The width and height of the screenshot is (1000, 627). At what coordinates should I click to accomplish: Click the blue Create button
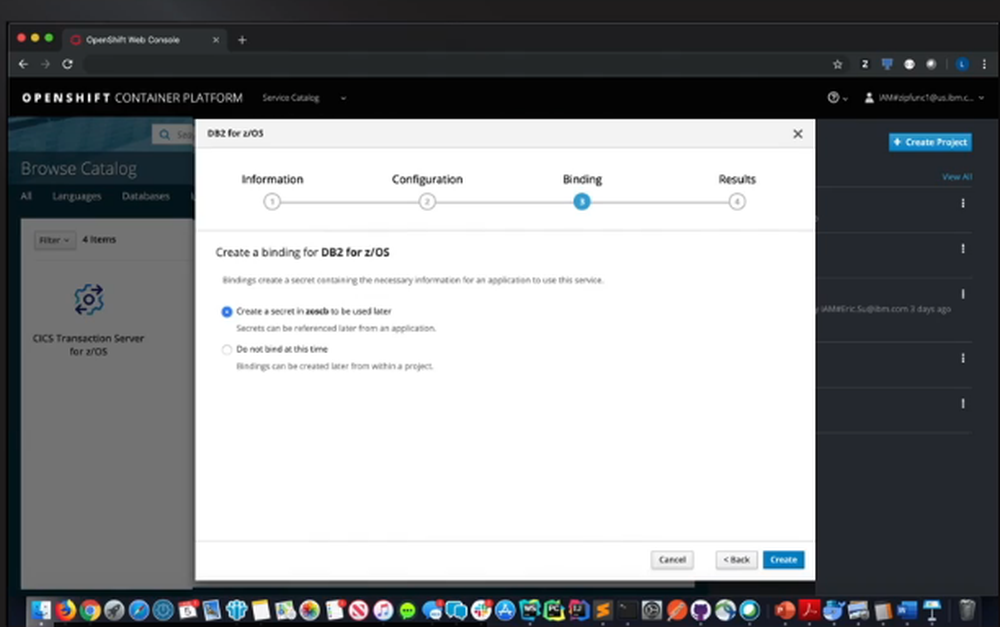(x=783, y=559)
